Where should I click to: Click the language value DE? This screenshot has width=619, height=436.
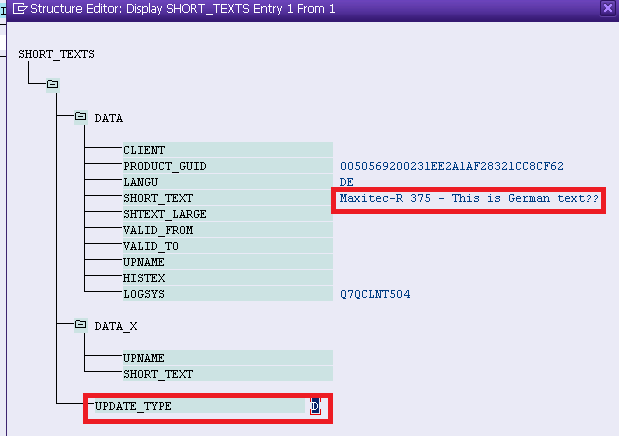pos(347,182)
